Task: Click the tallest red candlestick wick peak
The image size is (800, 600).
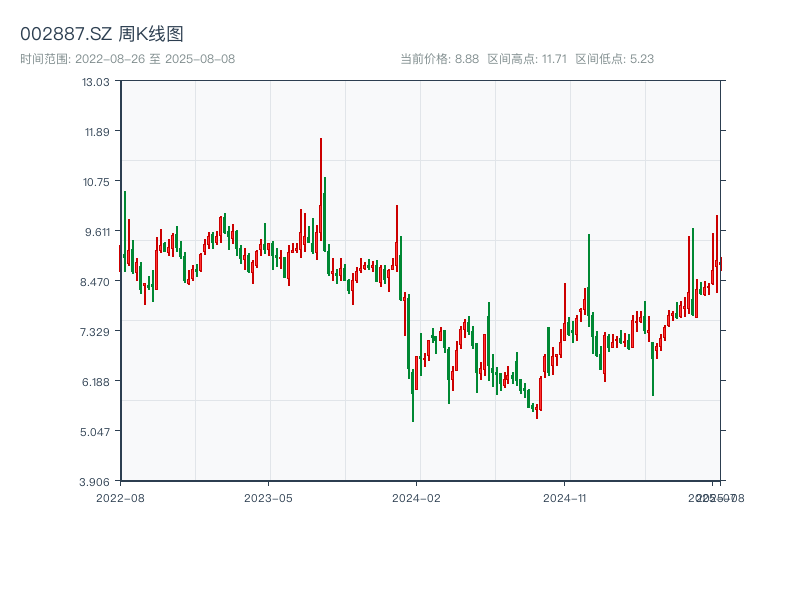Action: coord(321,140)
